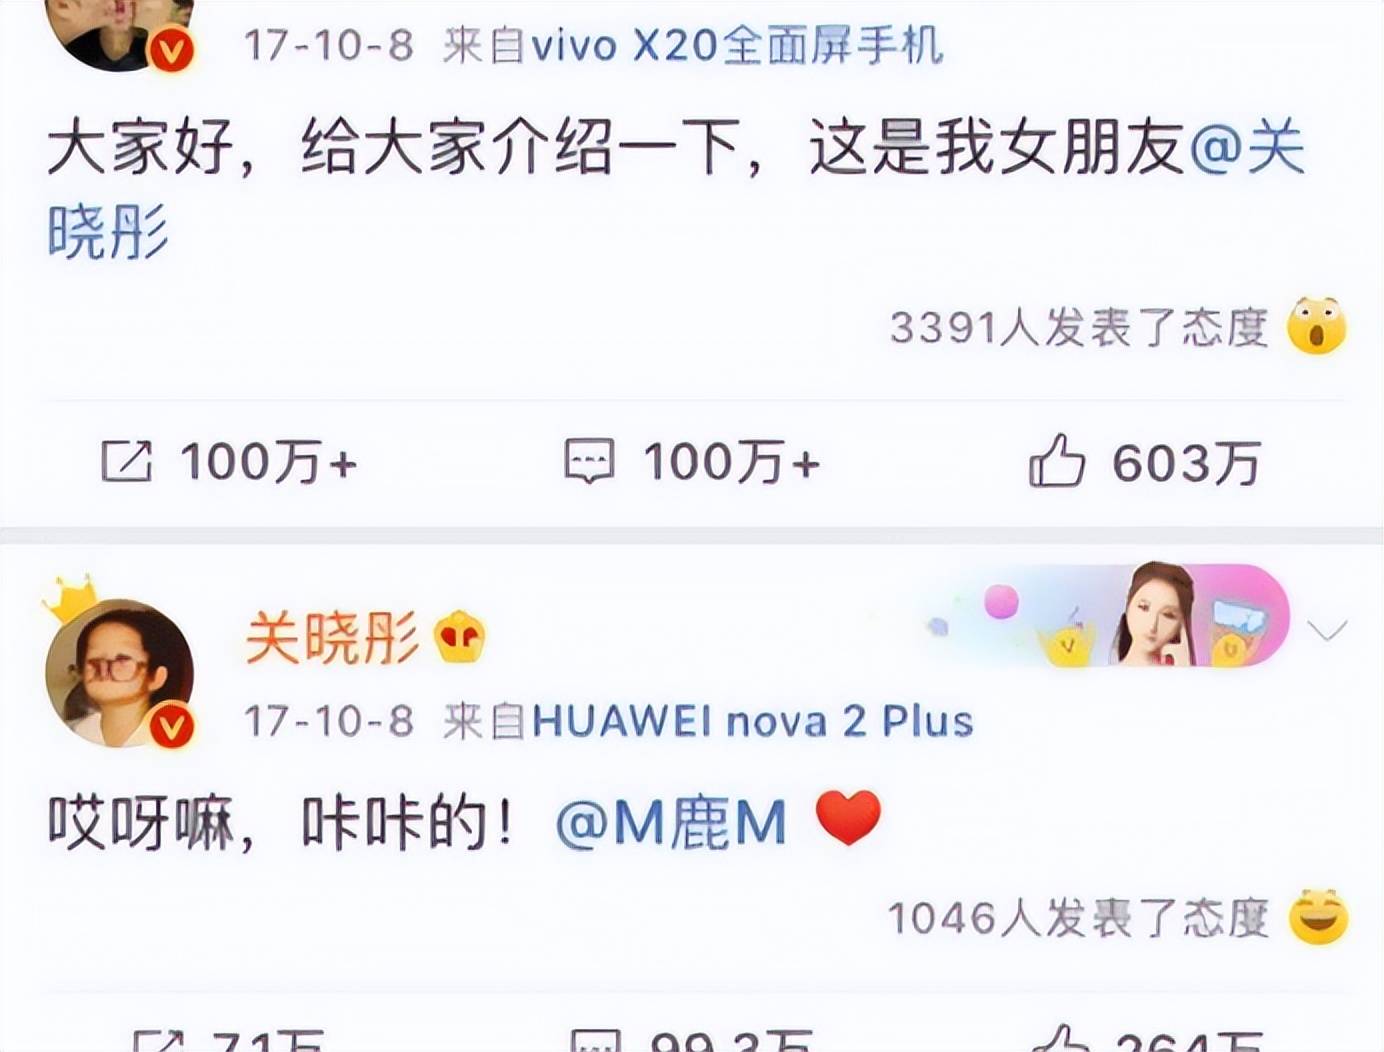The width and height of the screenshot is (1384, 1052).
Task: Like the first post with 603万 thumbs-up
Action: (x=1057, y=460)
